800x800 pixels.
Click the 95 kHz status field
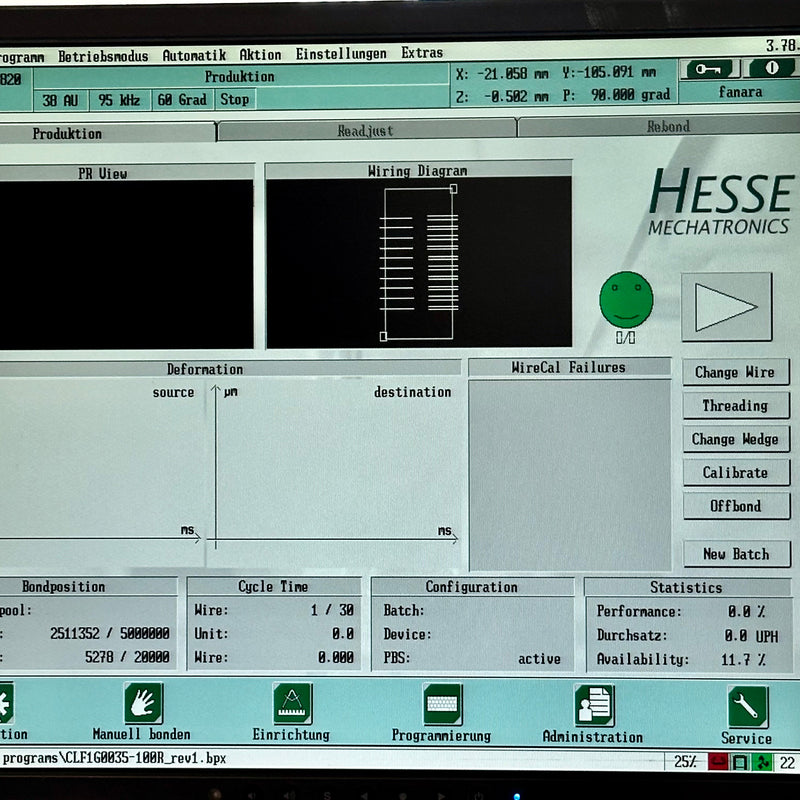(x=119, y=100)
